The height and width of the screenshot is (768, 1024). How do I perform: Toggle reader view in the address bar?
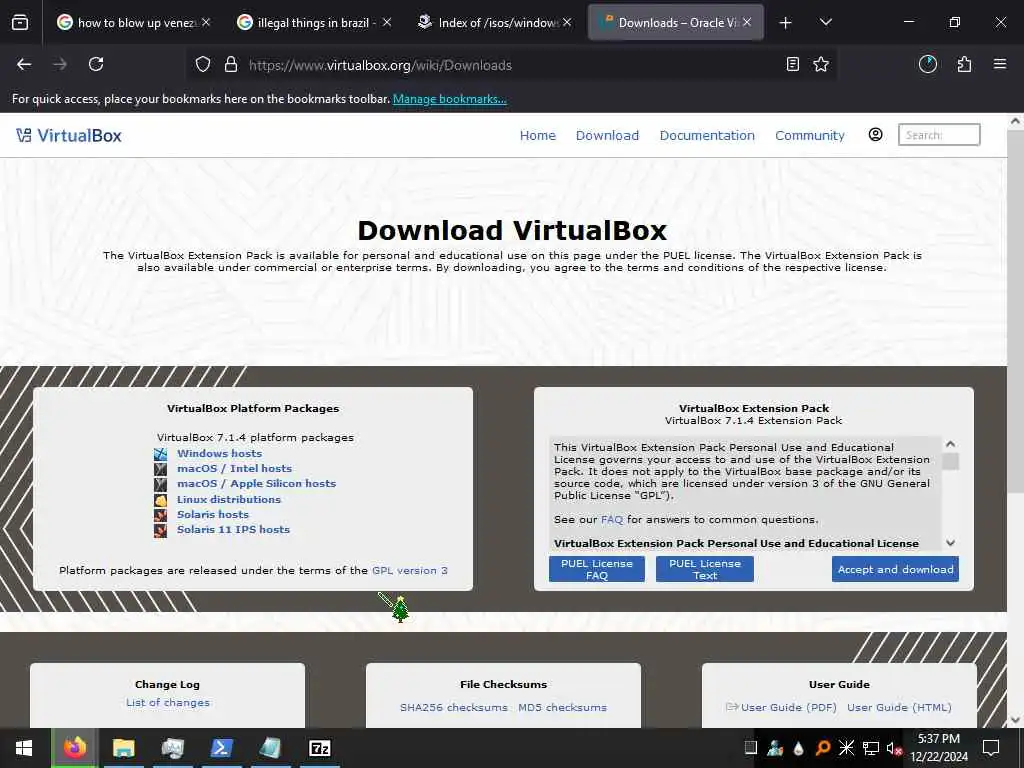(792, 64)
